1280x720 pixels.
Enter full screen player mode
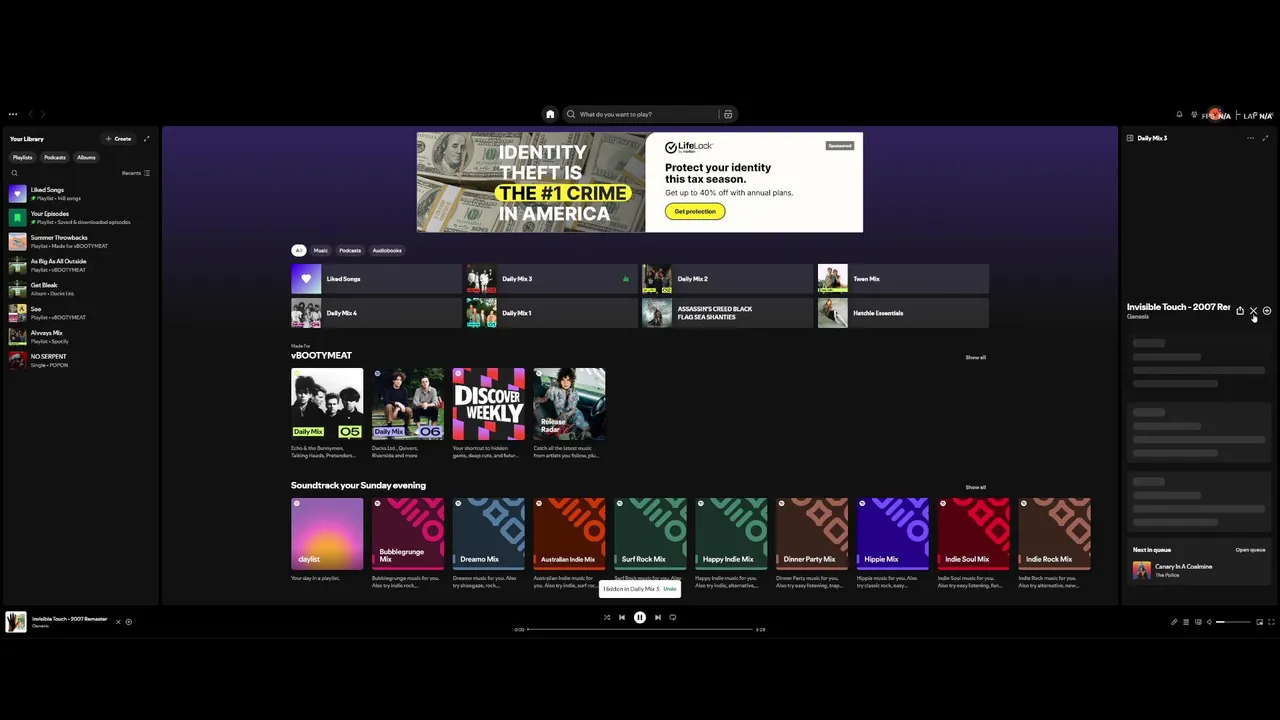pos(1271,622)
